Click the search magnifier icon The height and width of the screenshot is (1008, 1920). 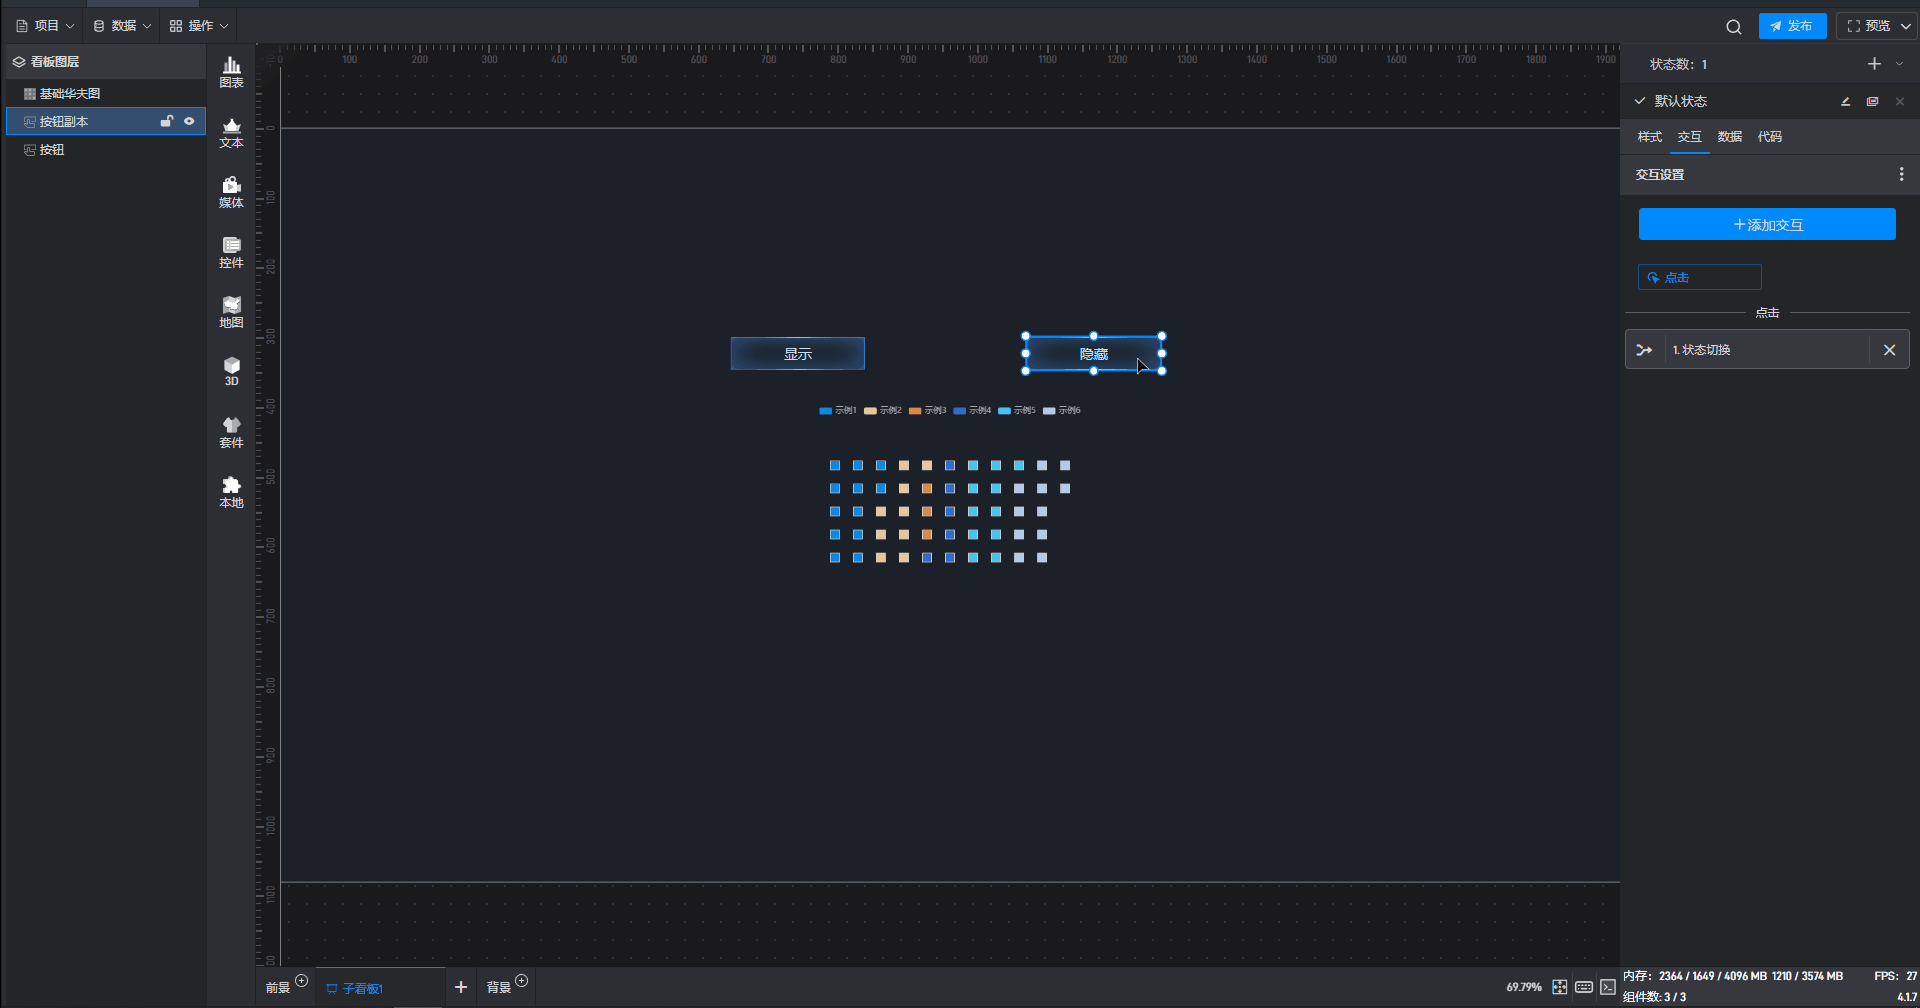pyautogui.click(x=1734, y=26)
